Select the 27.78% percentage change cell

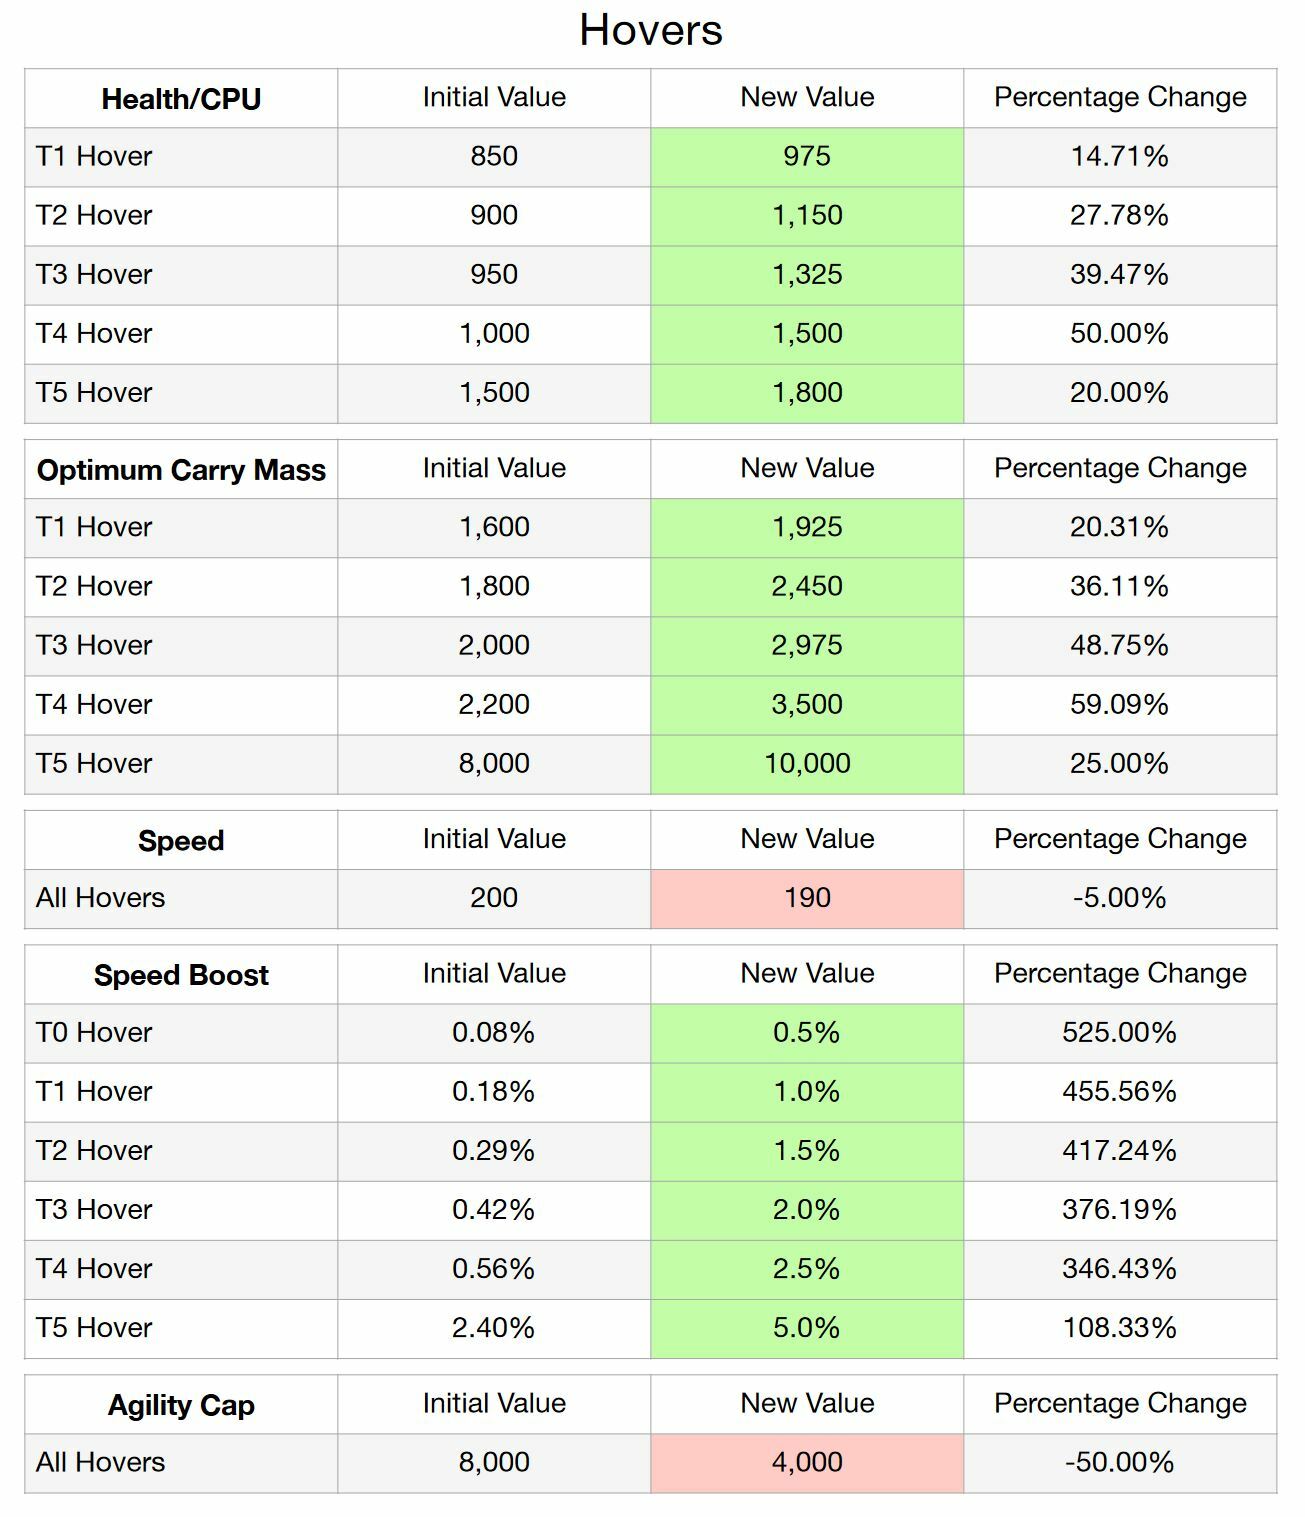tap(1119, 216)
